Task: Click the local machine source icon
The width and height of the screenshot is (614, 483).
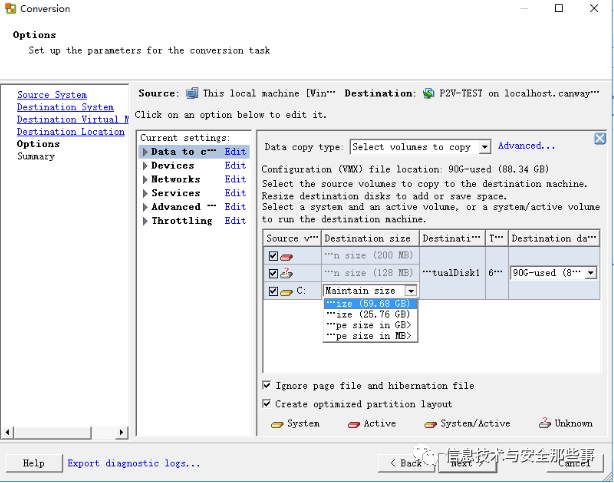Action: (192, 93)
